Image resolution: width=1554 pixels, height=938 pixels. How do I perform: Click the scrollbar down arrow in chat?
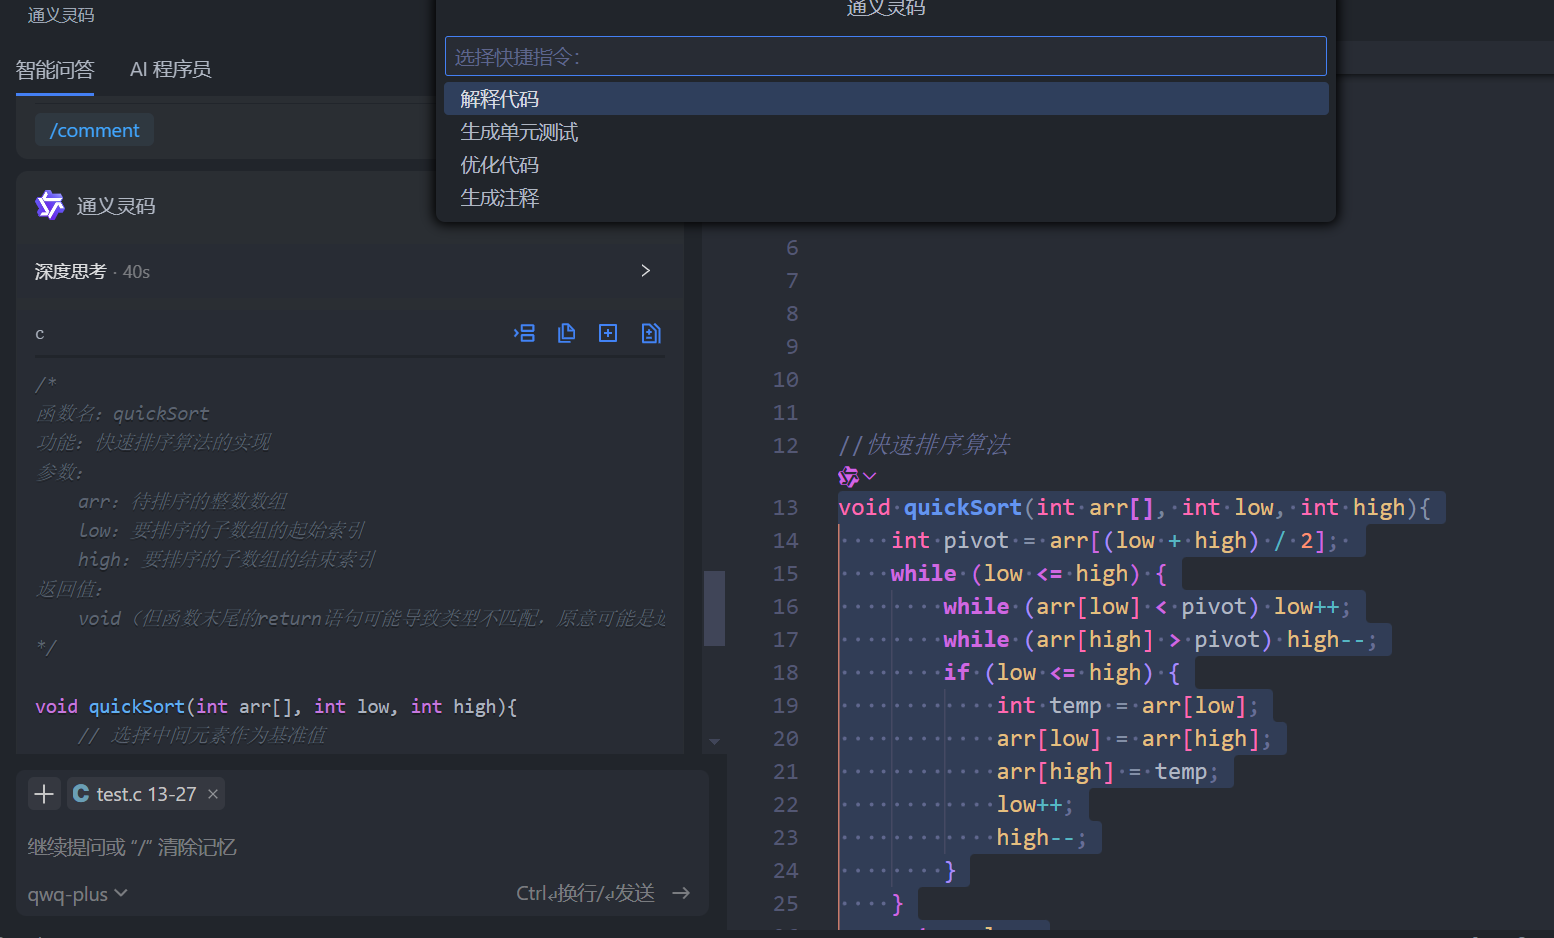714,742
